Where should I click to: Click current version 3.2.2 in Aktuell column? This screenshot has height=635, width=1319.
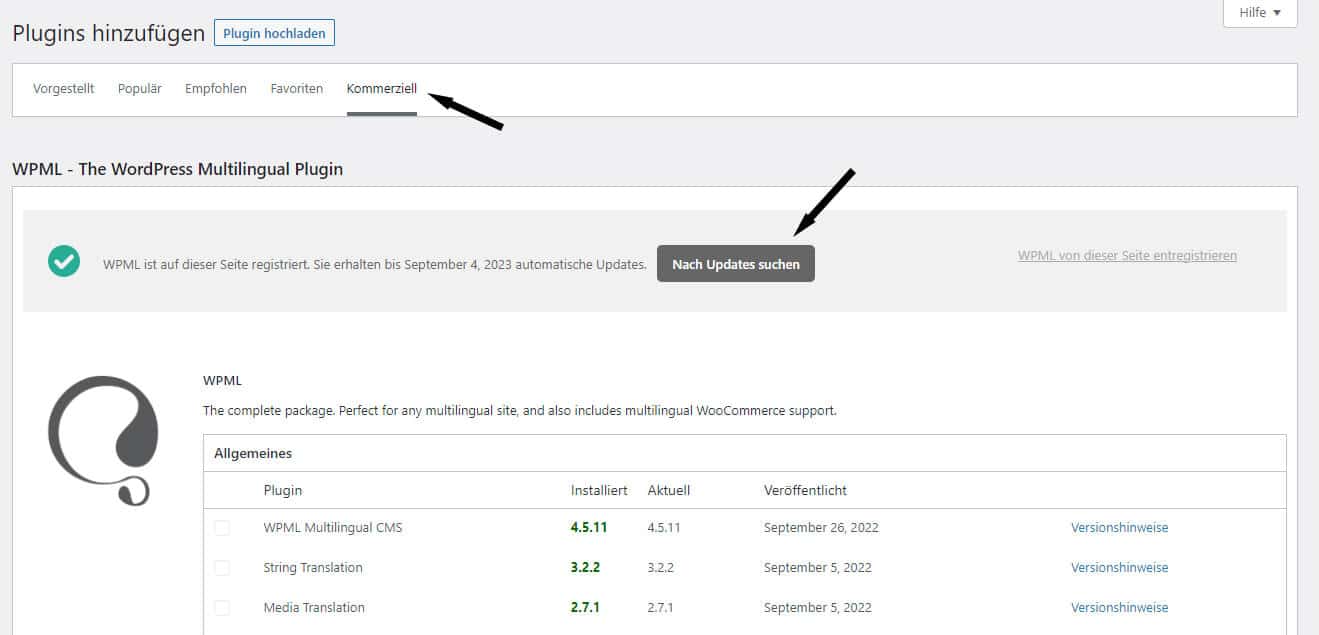click(x=661, y=568)
